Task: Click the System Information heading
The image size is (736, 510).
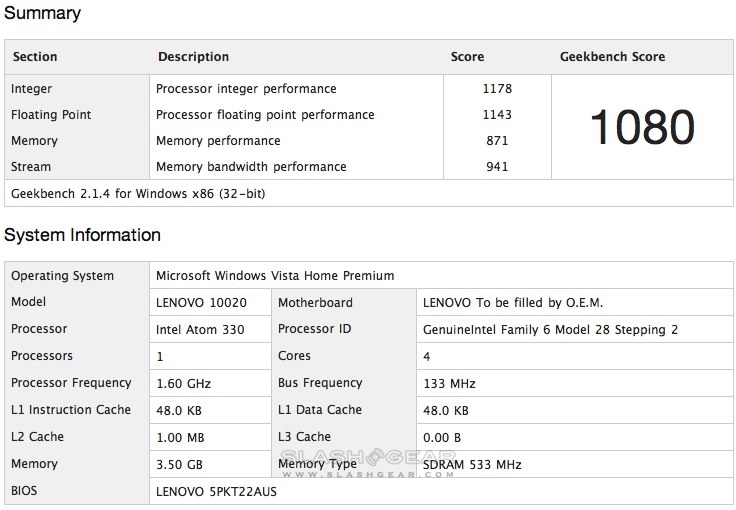Action: point(82,235)
